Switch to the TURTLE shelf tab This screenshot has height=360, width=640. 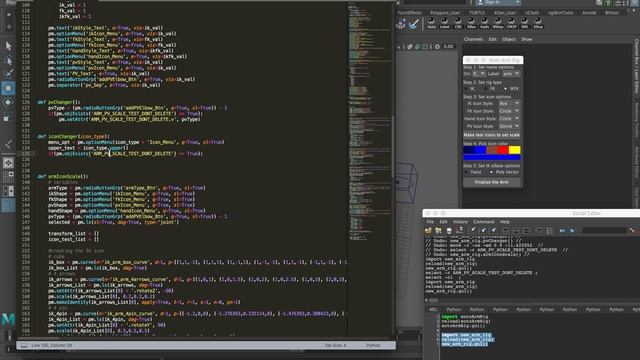coord(477,13)
